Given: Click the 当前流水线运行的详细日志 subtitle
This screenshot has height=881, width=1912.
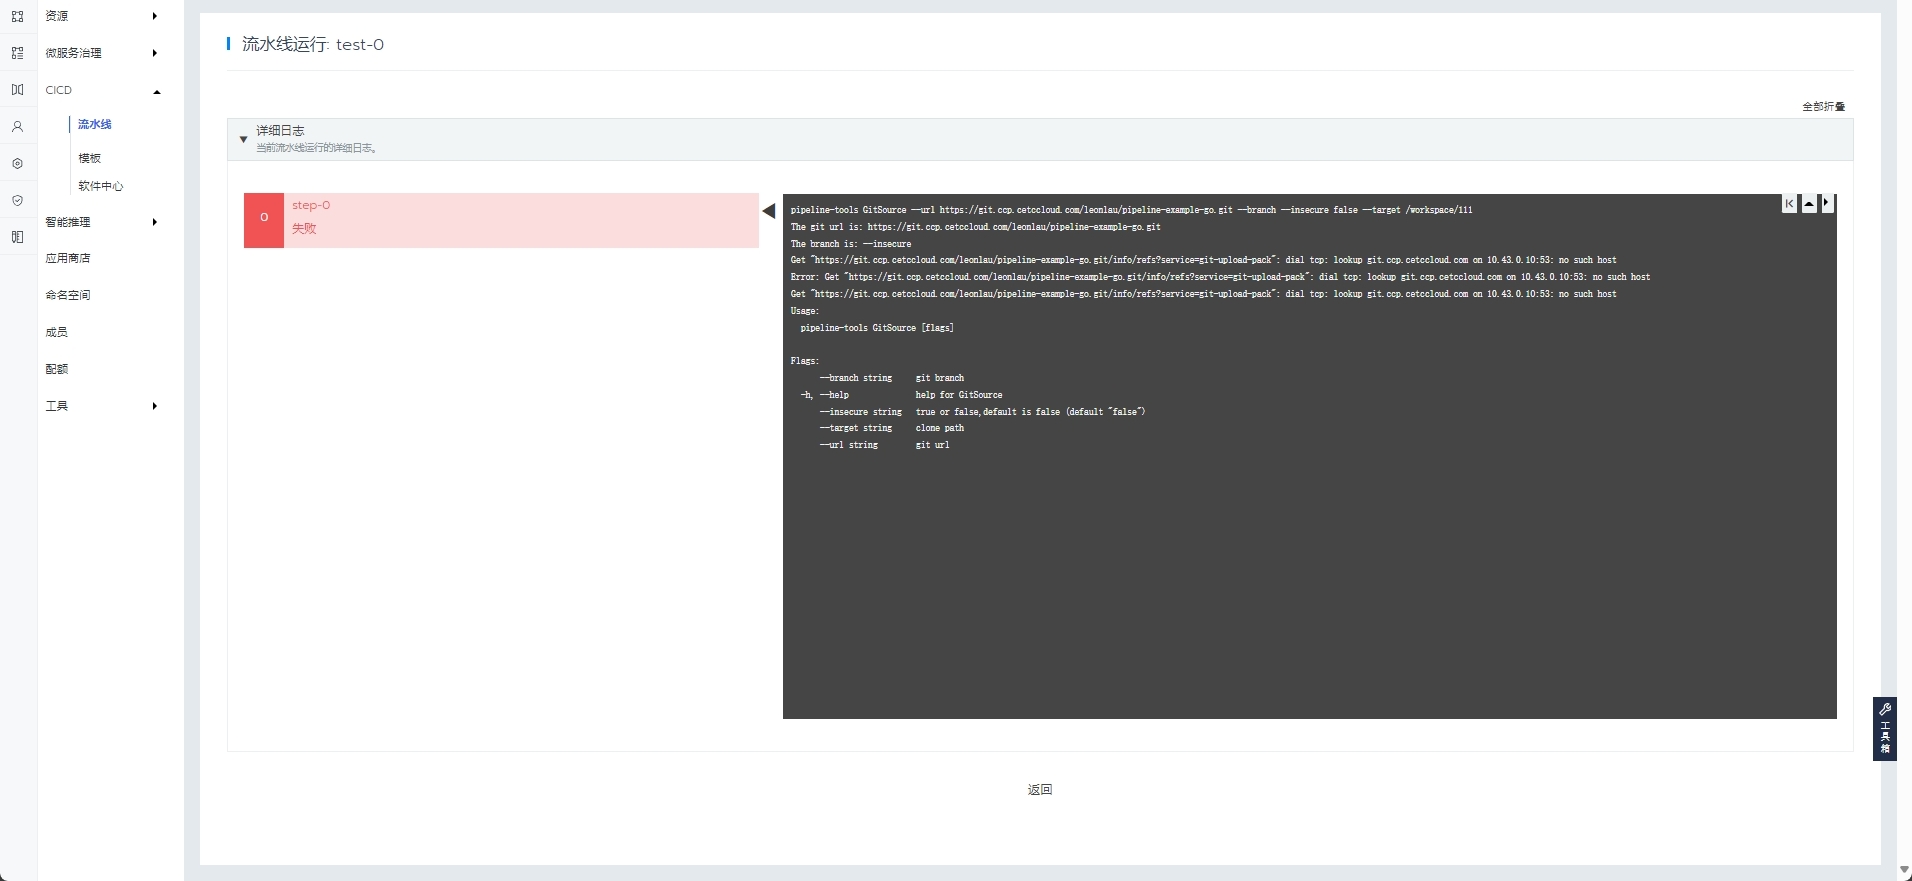Looking at the screenshot, I should 316,148.
